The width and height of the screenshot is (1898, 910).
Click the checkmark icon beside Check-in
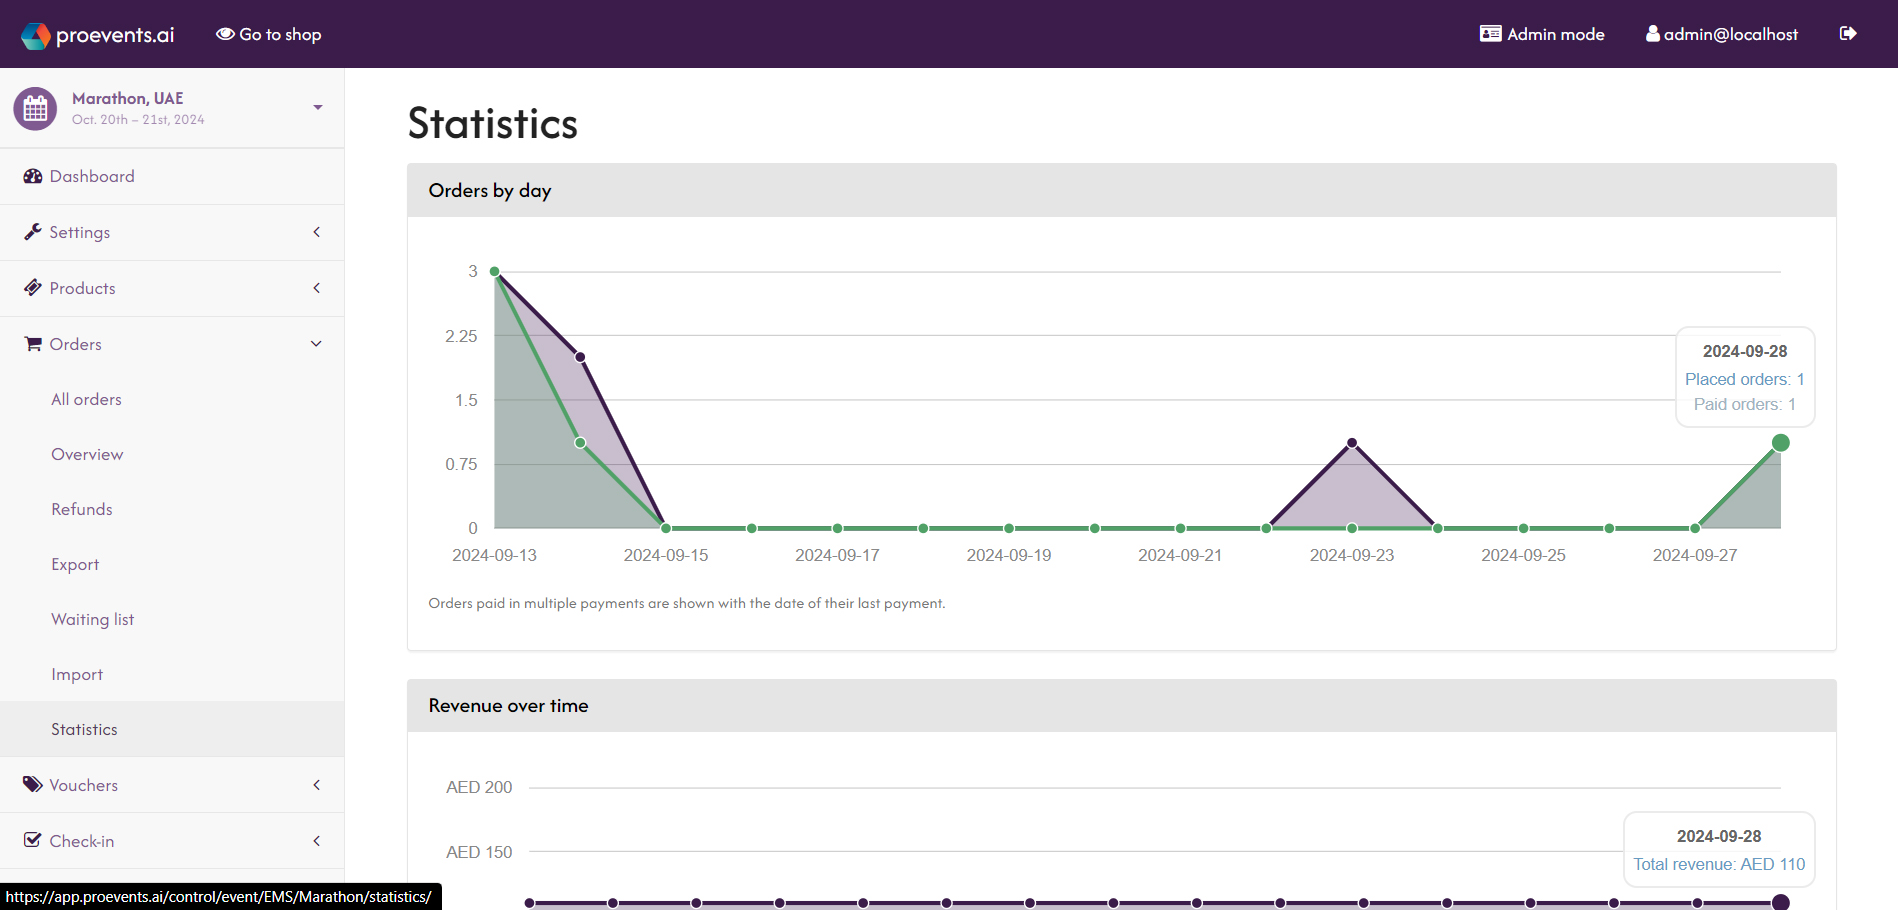[x=32, y=840]
